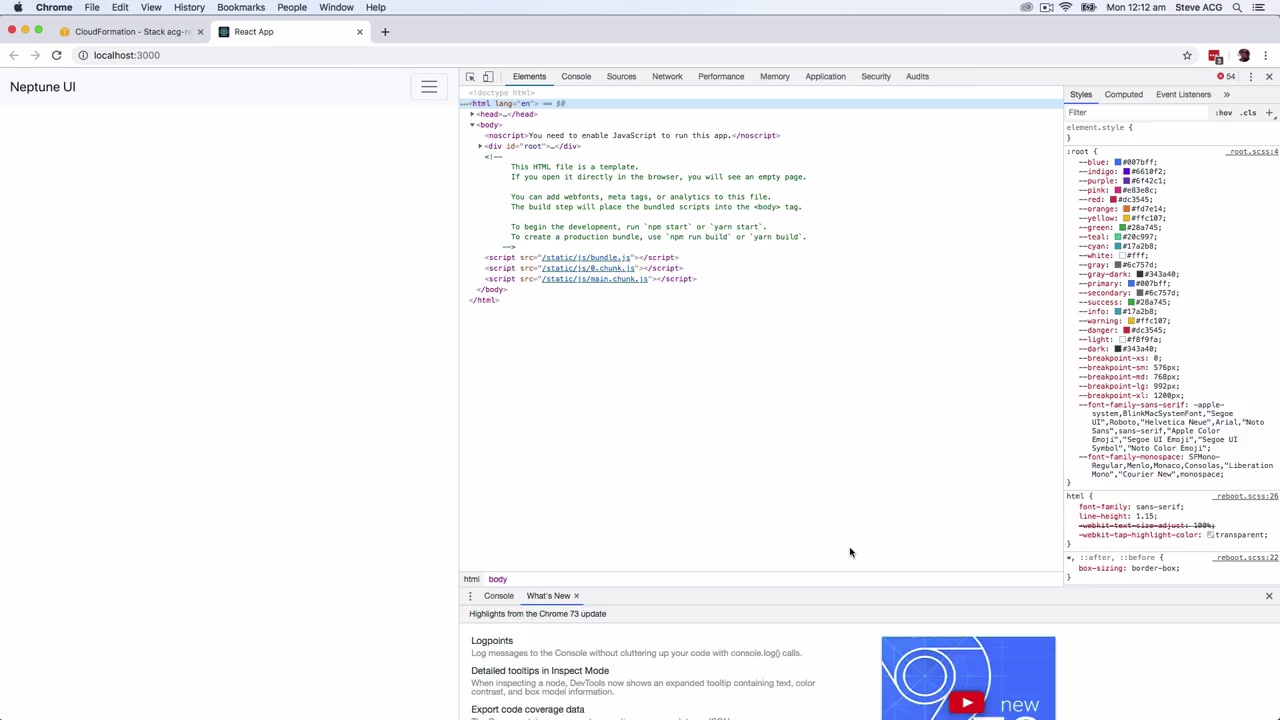1280x720 pixels.
Task: Open the Neptune UI hamburger menu
Action: point(429,87)
